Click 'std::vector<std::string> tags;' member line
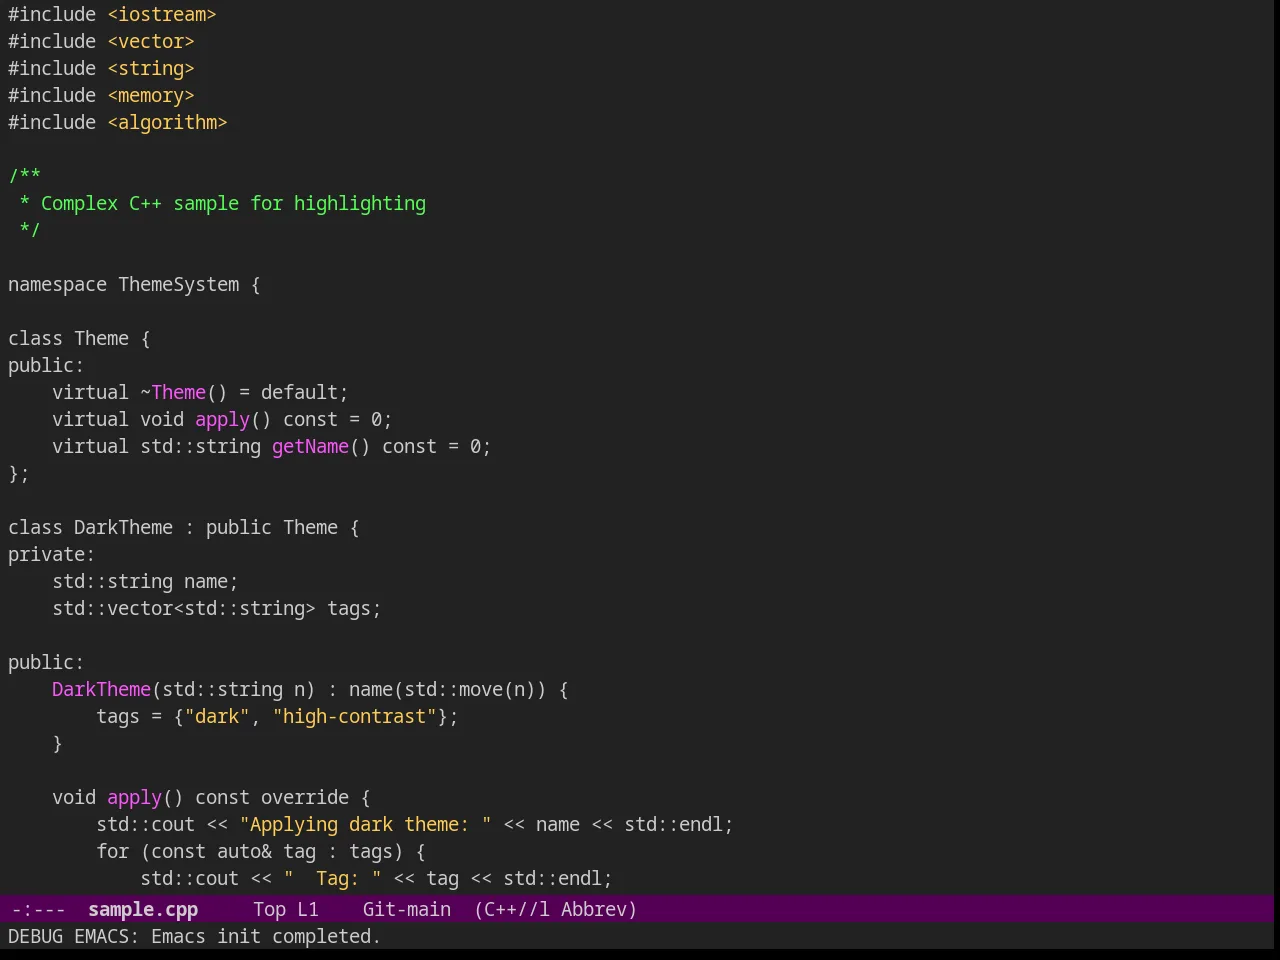 tap(217, 608)
